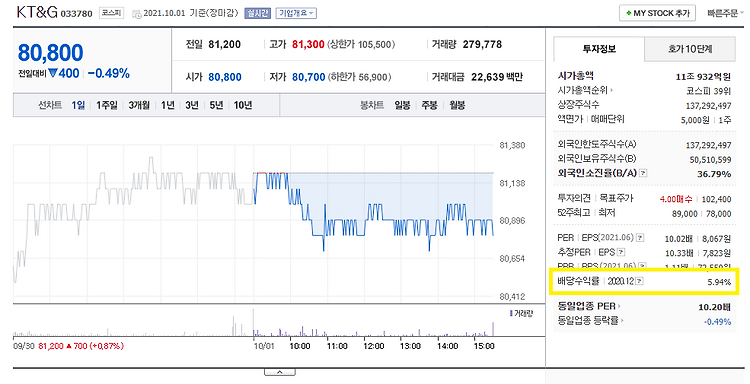Click the 4.00매수 investment opinion

click(x=676, y=199)
